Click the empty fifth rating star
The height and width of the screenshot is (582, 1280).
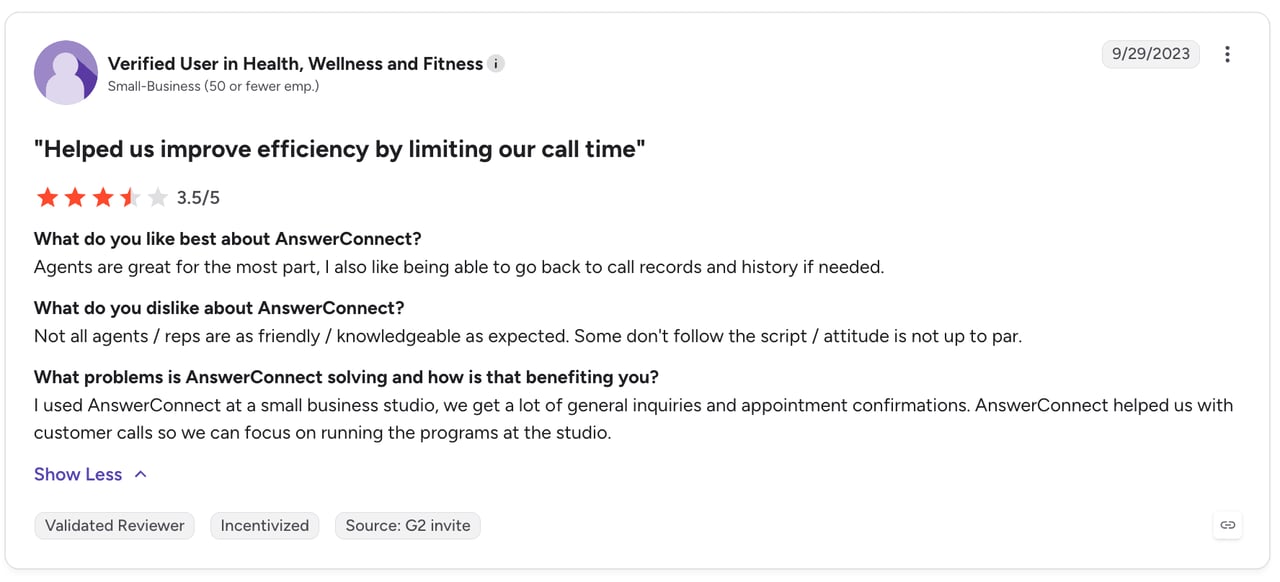point(157,198)
